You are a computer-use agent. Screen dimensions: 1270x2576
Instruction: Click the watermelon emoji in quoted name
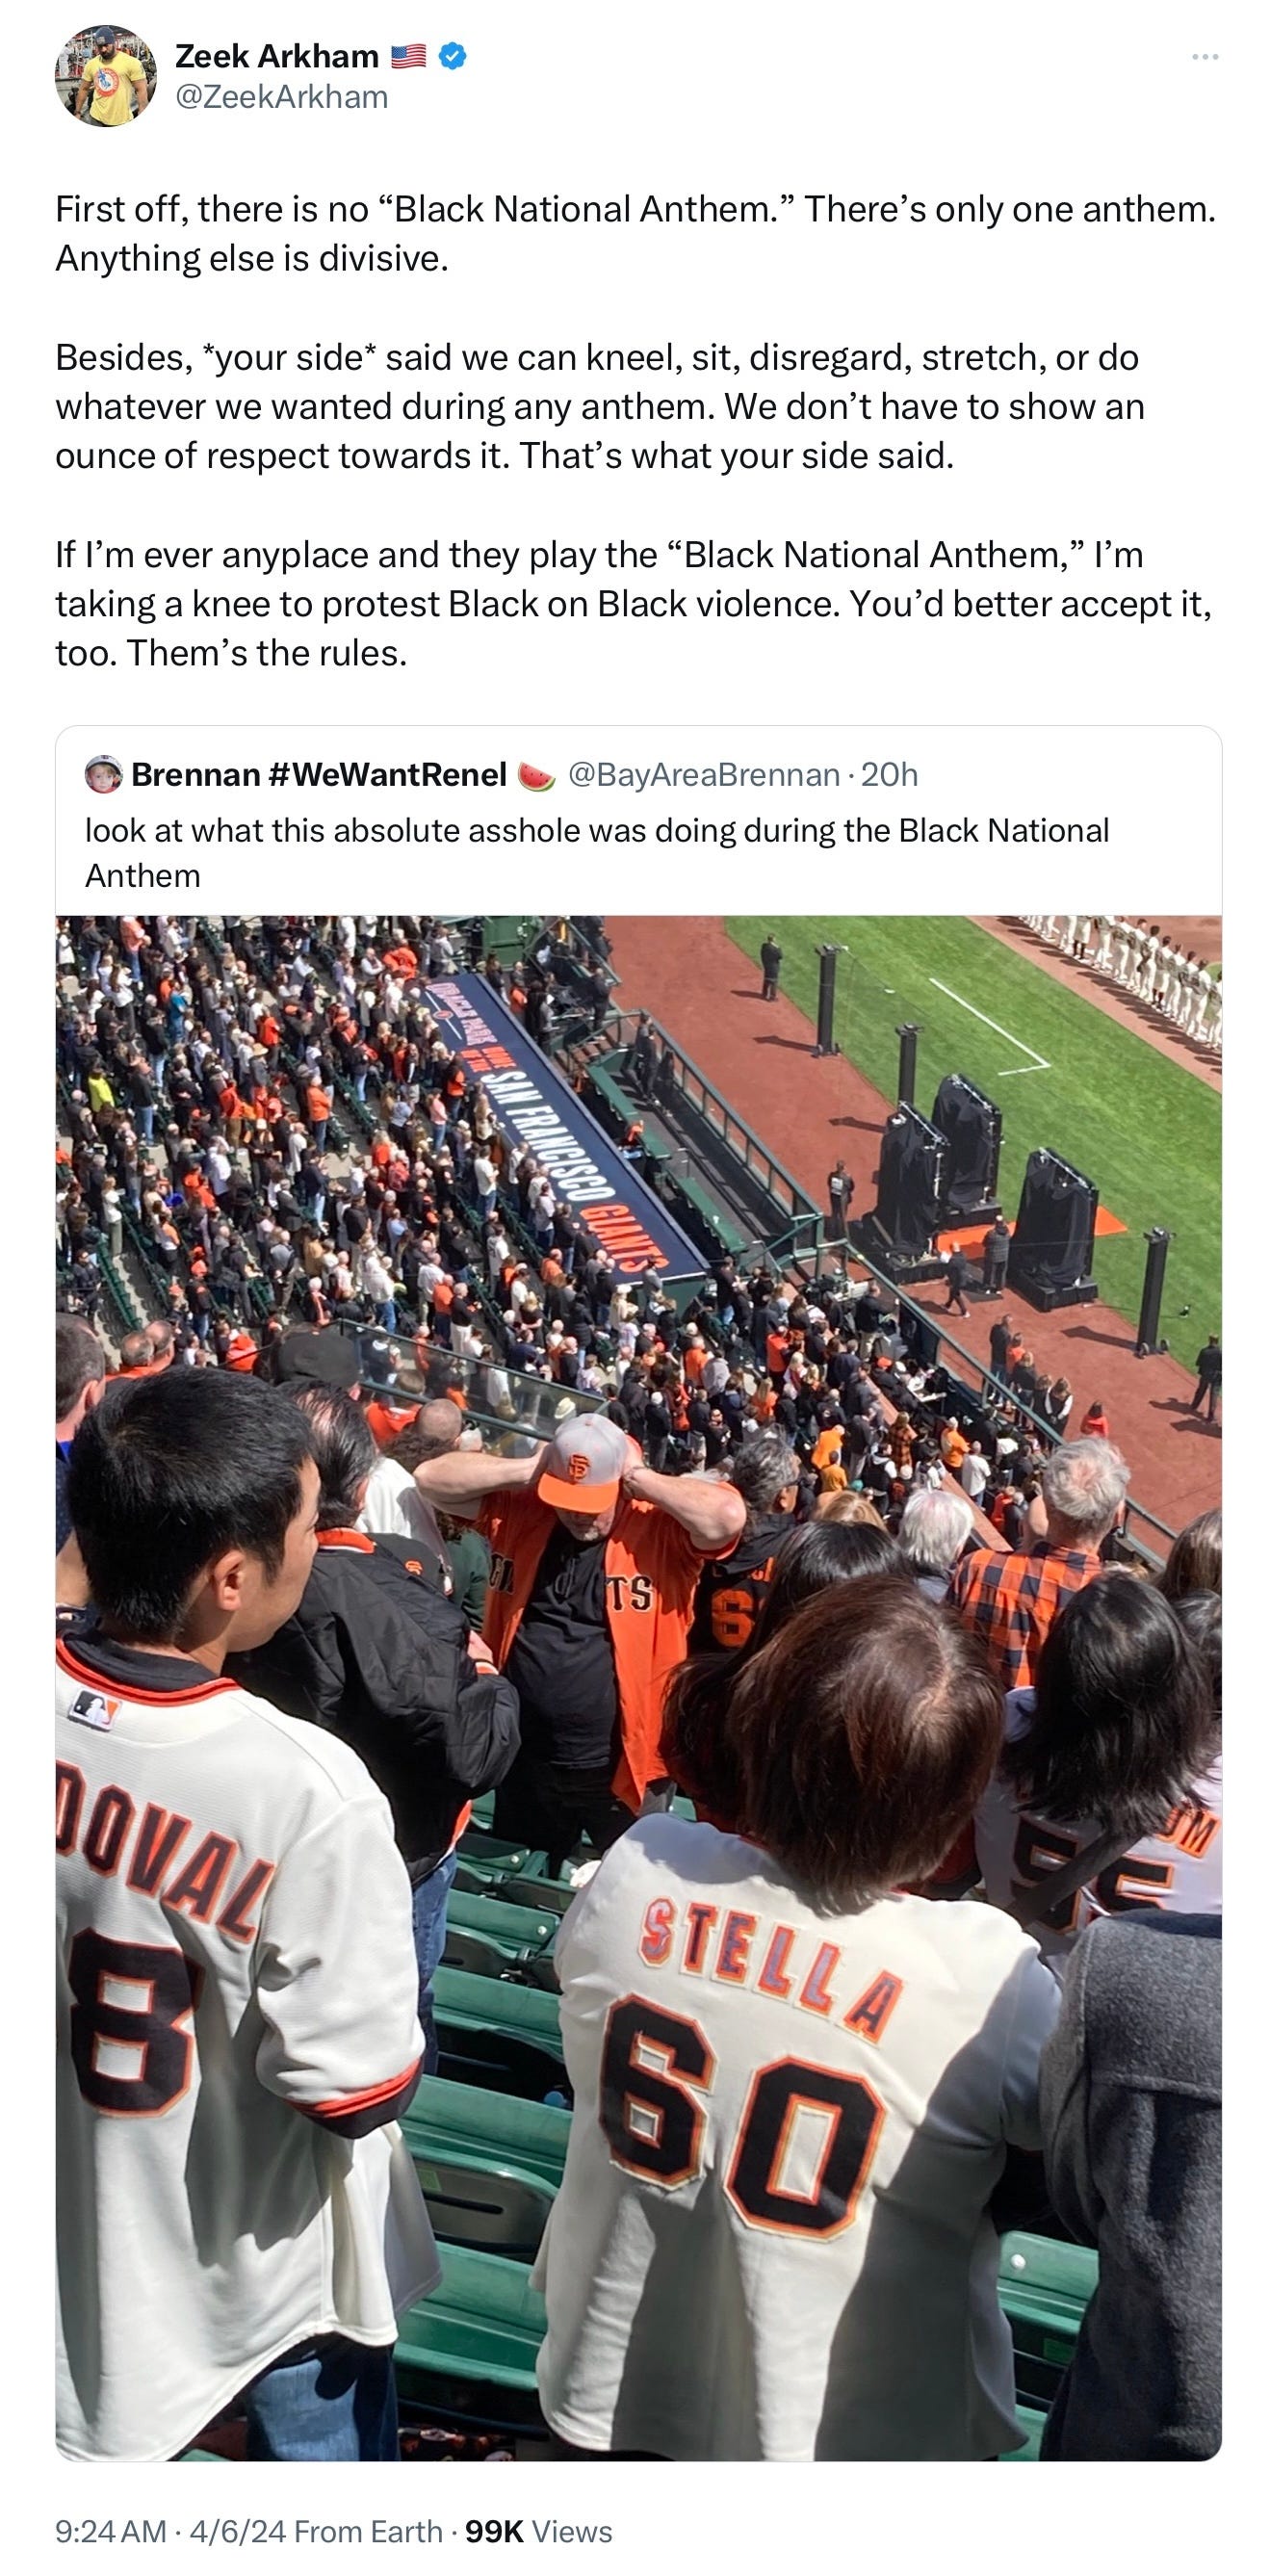click(536, 775)
